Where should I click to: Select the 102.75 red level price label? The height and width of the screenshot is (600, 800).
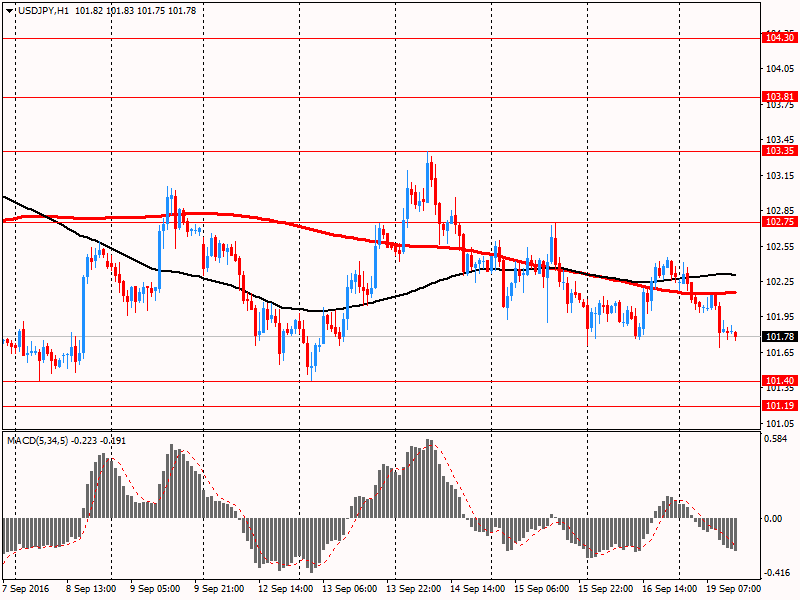[x=780, y=221]
